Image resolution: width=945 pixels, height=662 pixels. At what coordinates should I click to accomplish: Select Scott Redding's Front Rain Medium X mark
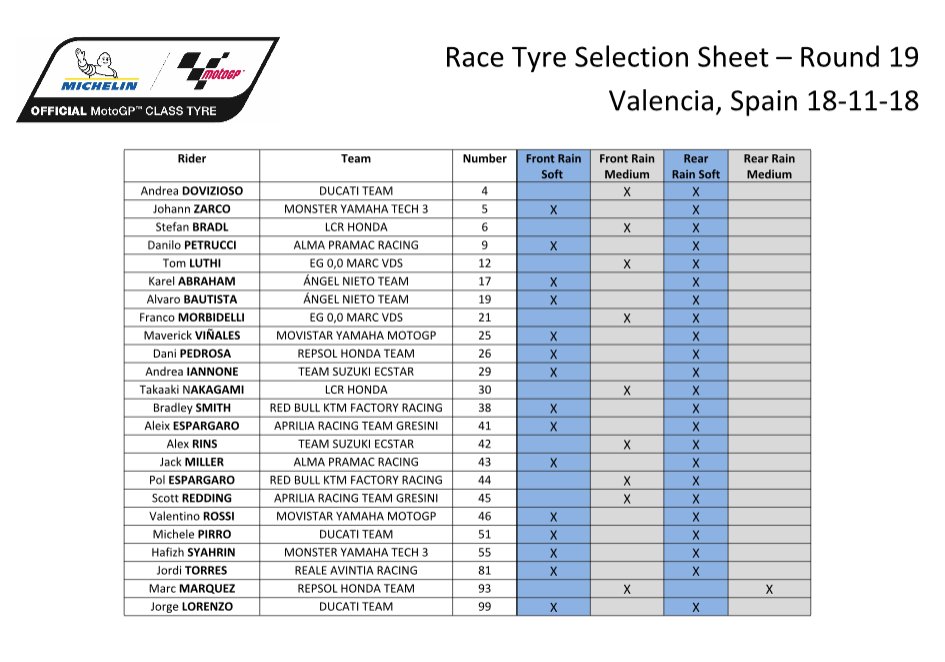coord(627,498)
